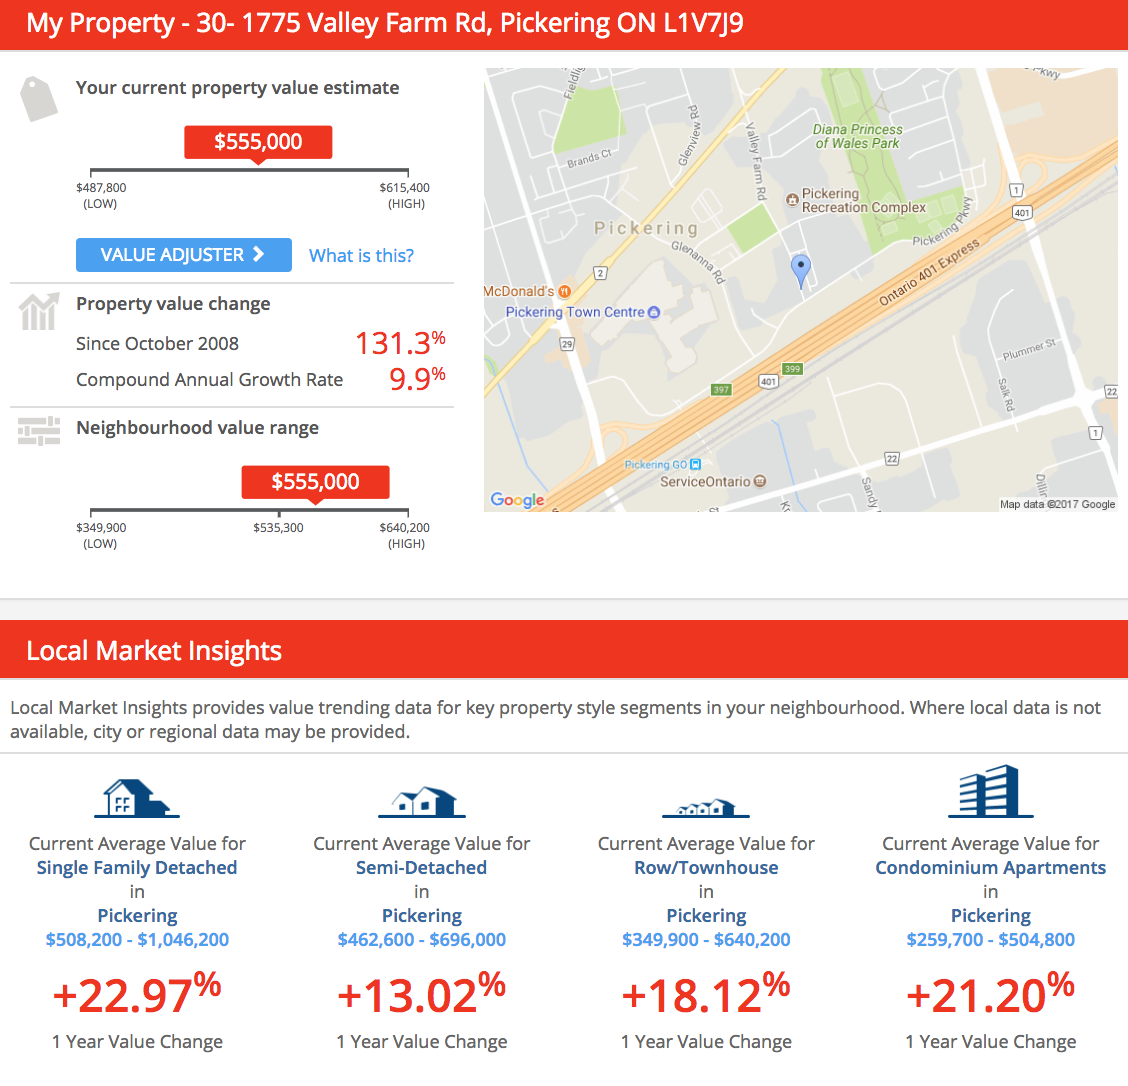Click the $640,200 neighbourhood high value
The image size is (1128, 1086).
pos(404,527)
